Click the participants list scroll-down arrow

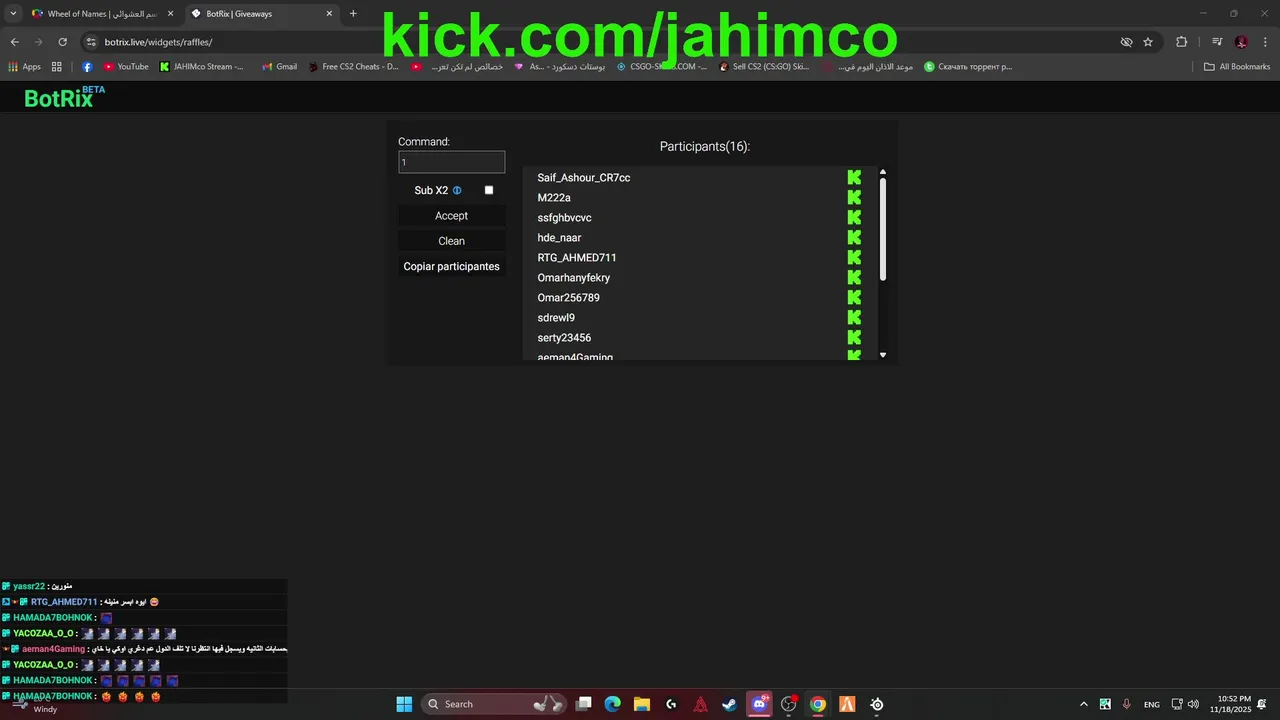click(x=883, y=355)
